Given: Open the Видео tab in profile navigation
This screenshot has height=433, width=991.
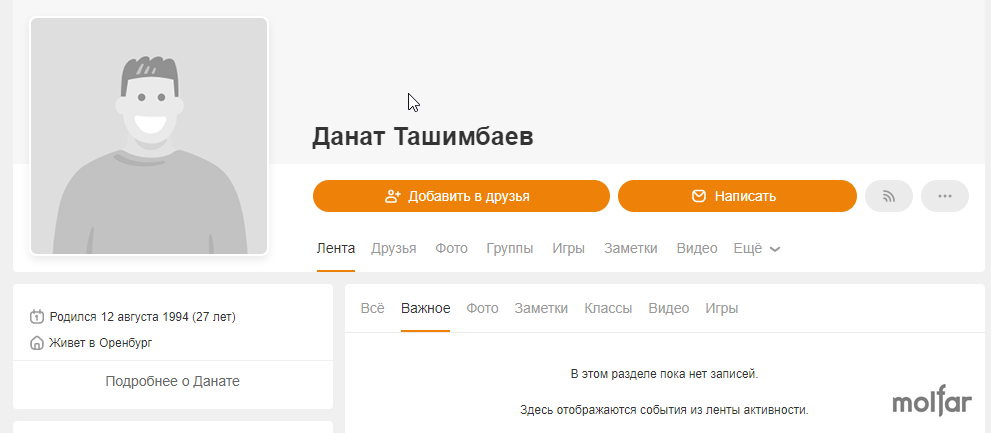Looking at the screenshot, I should [x=697, y=248].
